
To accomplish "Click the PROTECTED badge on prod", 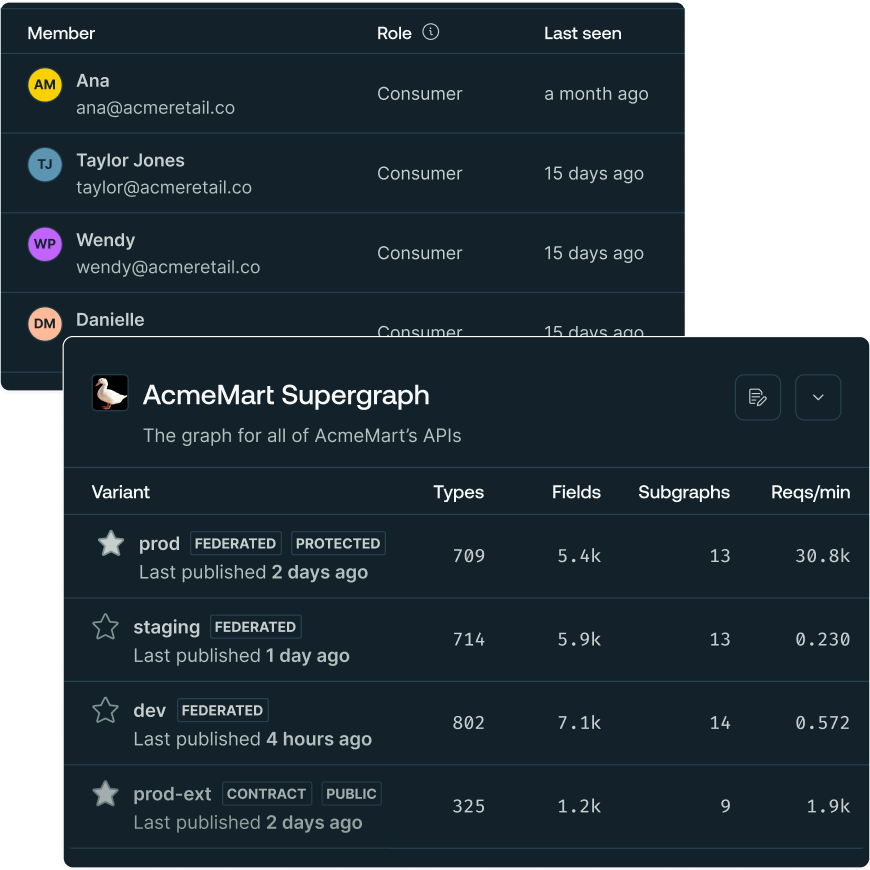I will (338, 543).
